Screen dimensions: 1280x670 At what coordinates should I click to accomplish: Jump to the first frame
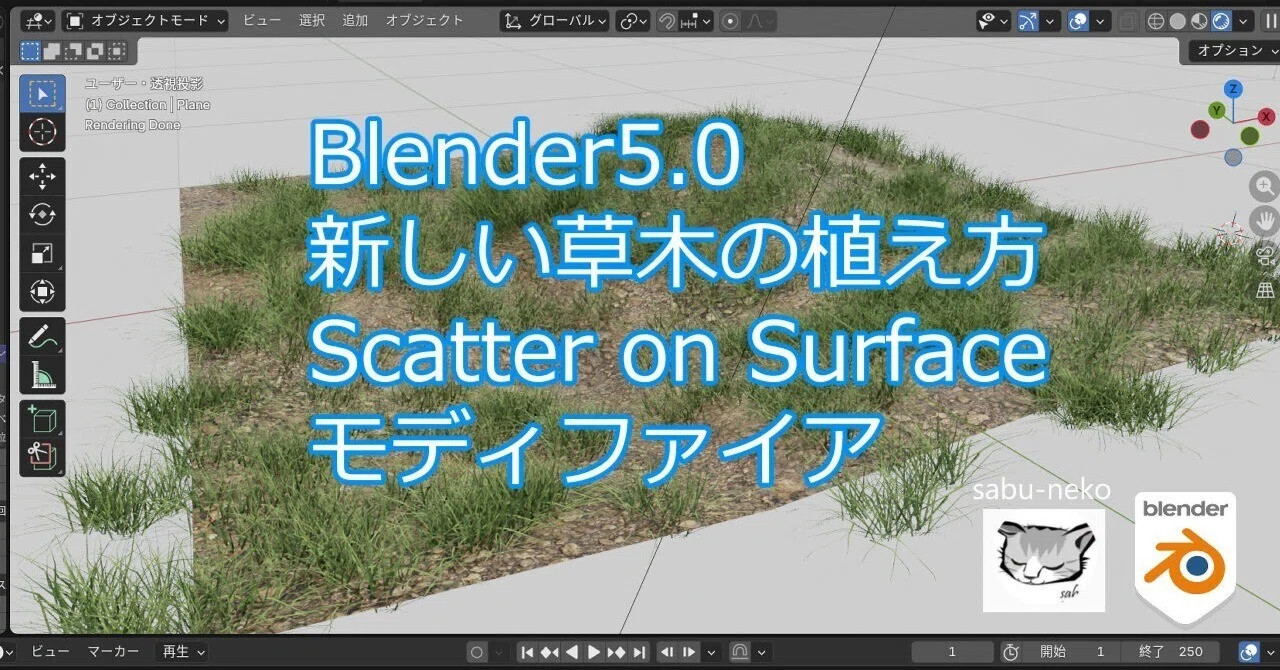(x=527, y=652)
